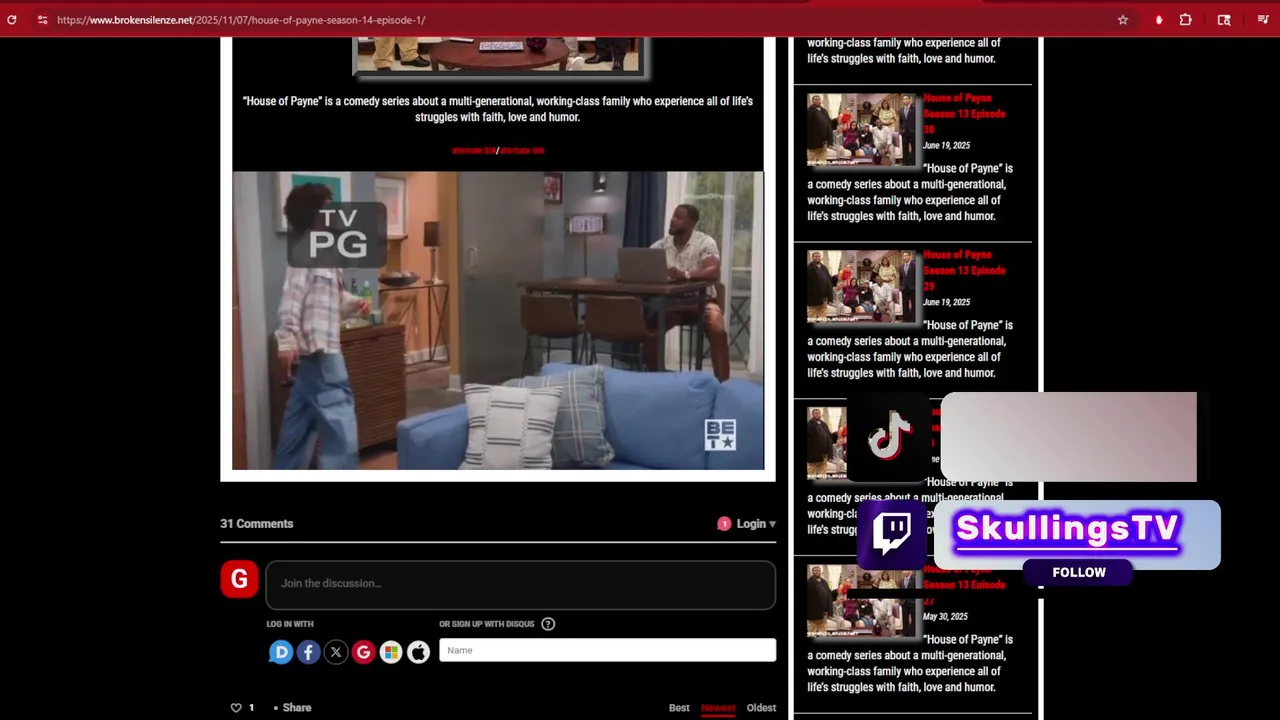This screenshot has height=720, width=1280.
Task: Sort comments by Best
Action: coord(679,708)
